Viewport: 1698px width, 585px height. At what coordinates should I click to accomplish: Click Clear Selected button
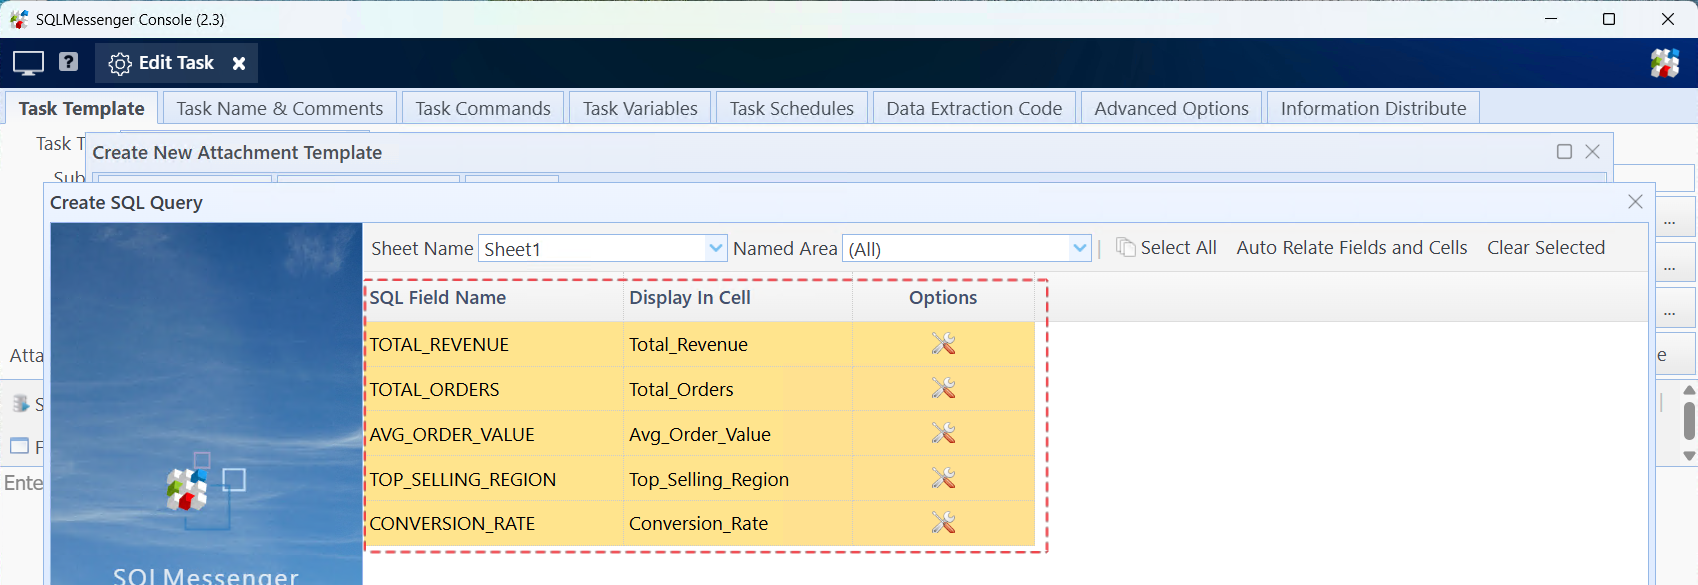pyautogui.click(x=1546, y=247)
